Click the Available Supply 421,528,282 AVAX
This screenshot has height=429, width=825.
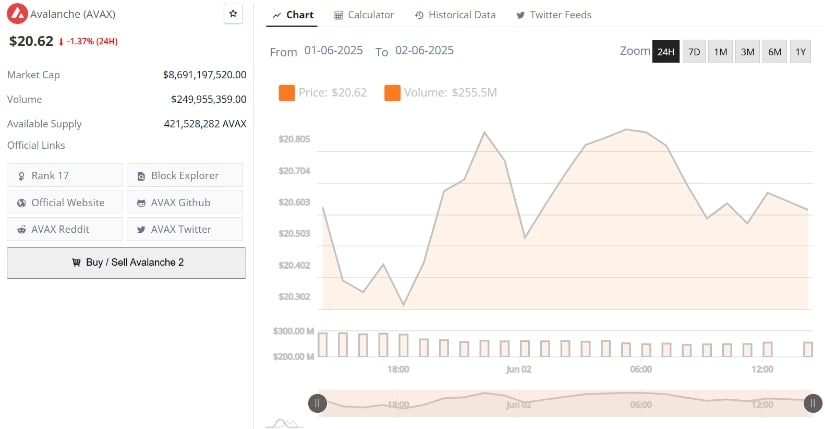click(x=205, y=124)
